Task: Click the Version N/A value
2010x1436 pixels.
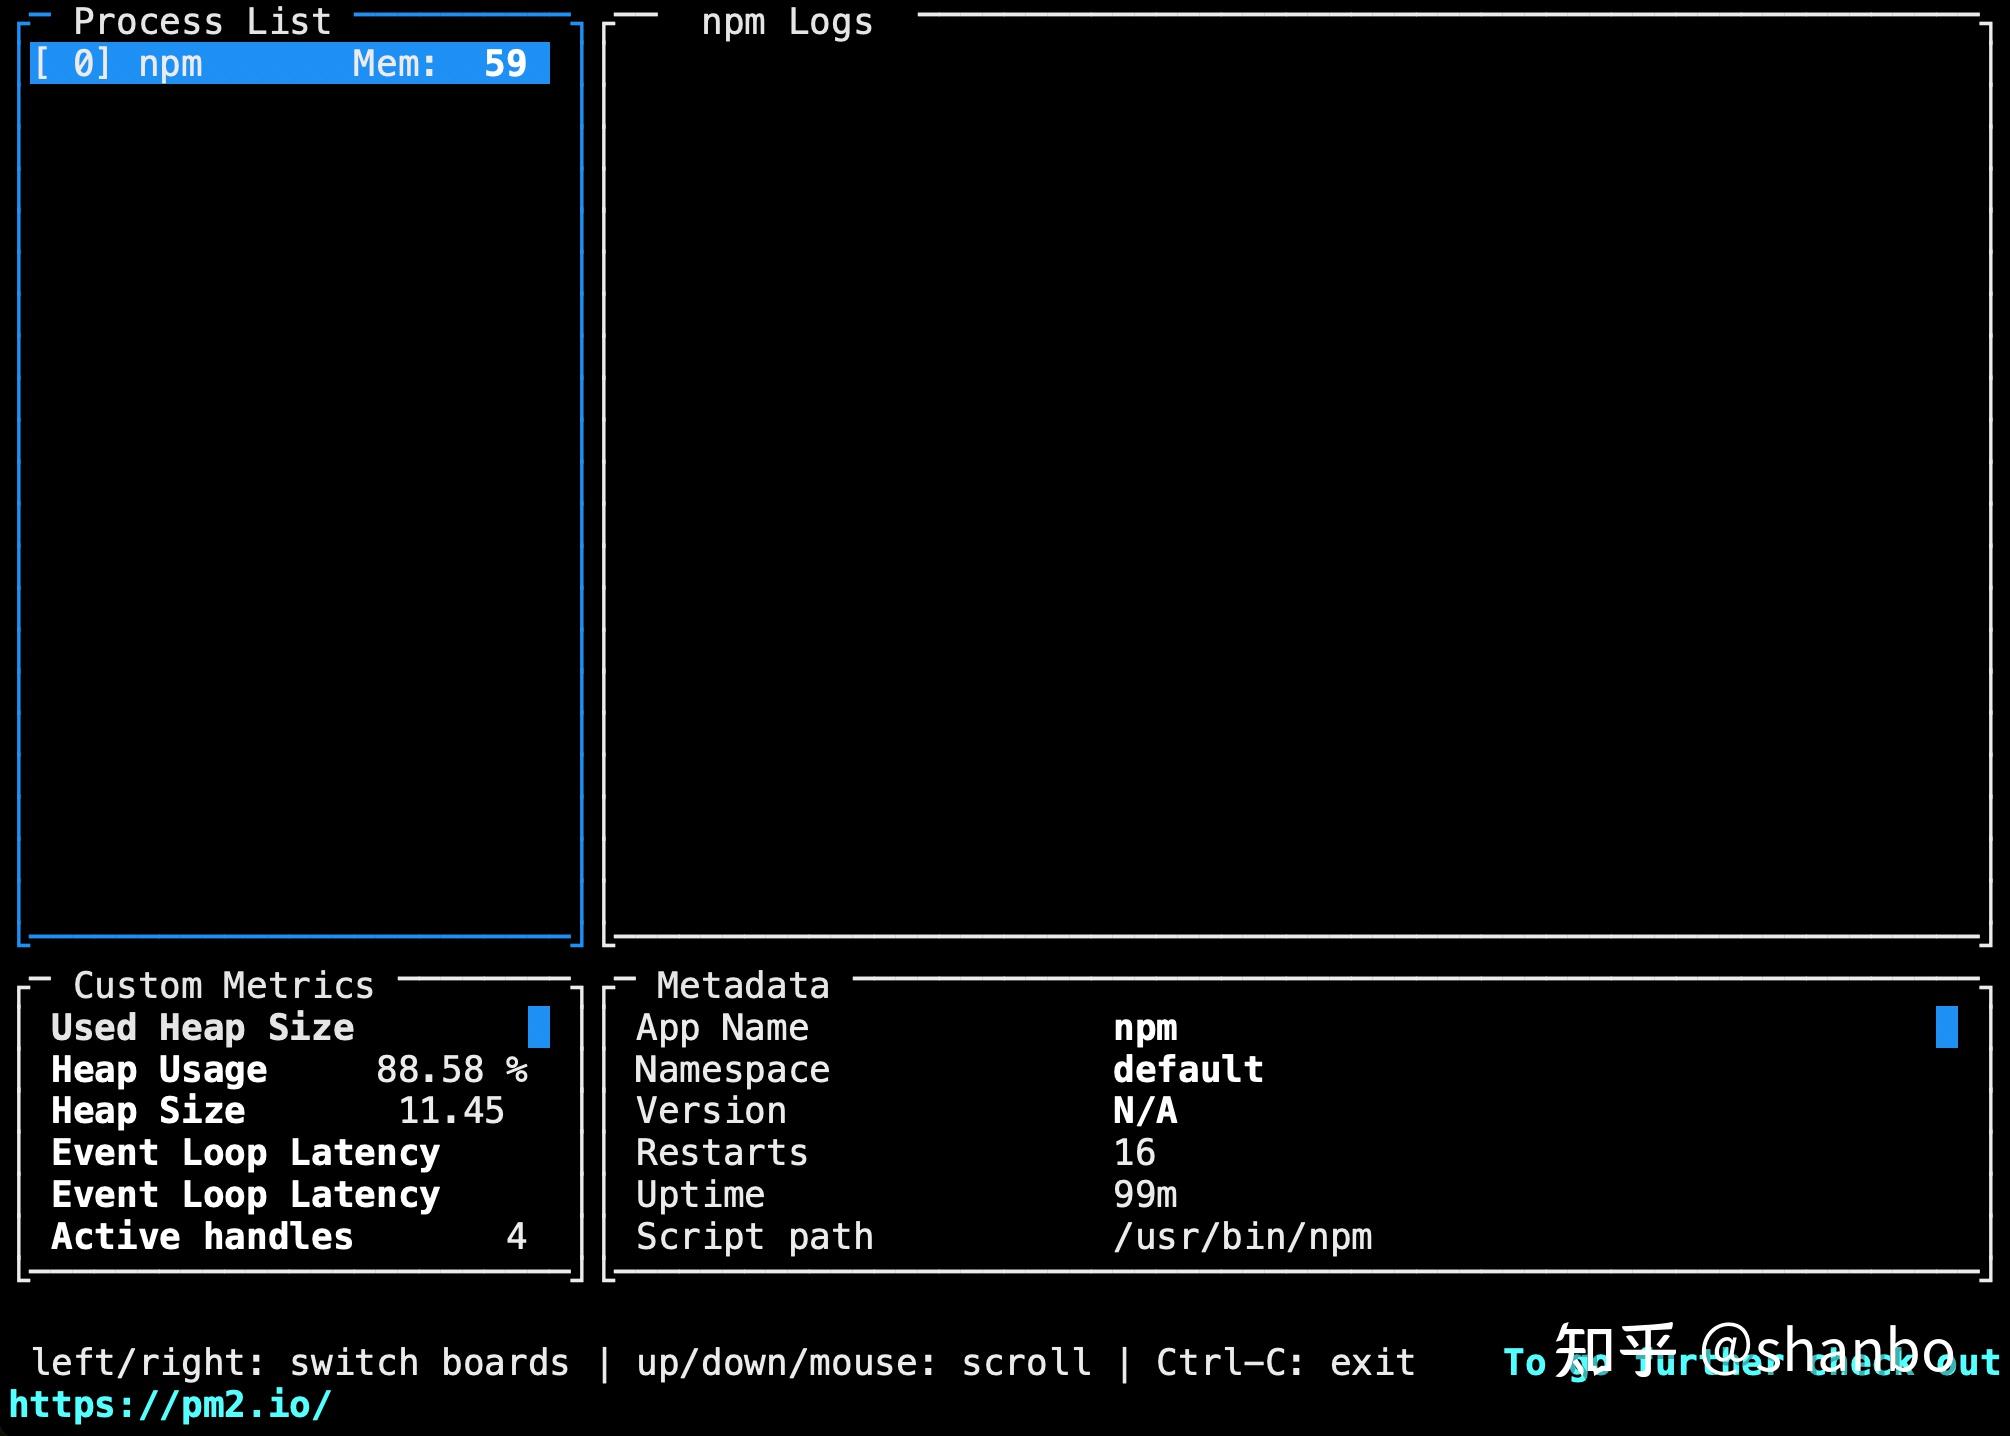Action: point(1145,1111)
